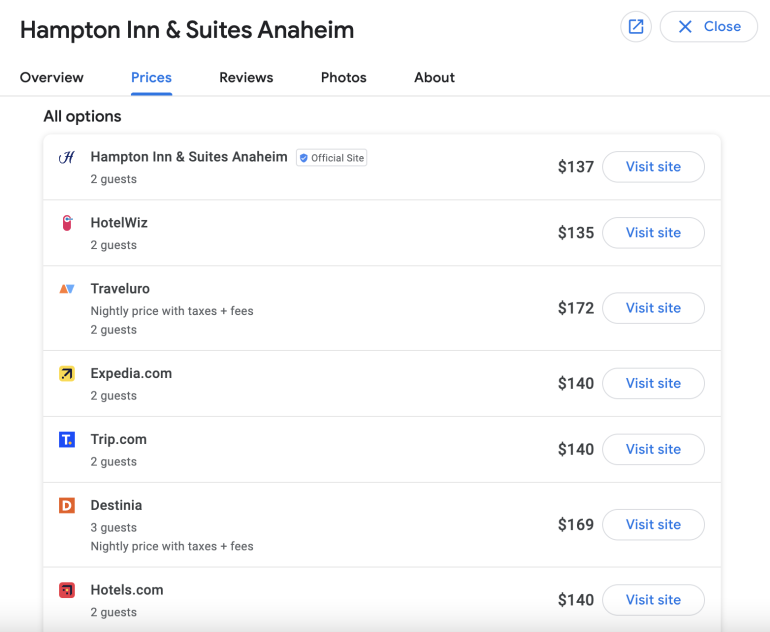Close the hotel details panel

point(708,27)
